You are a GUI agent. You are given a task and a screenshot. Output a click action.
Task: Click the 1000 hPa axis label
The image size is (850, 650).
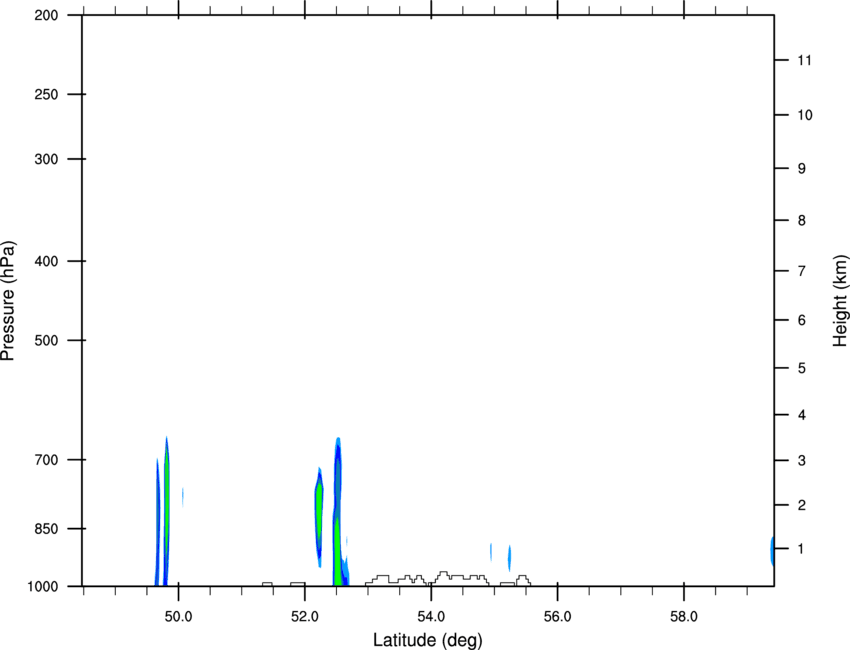pos(42,587)
